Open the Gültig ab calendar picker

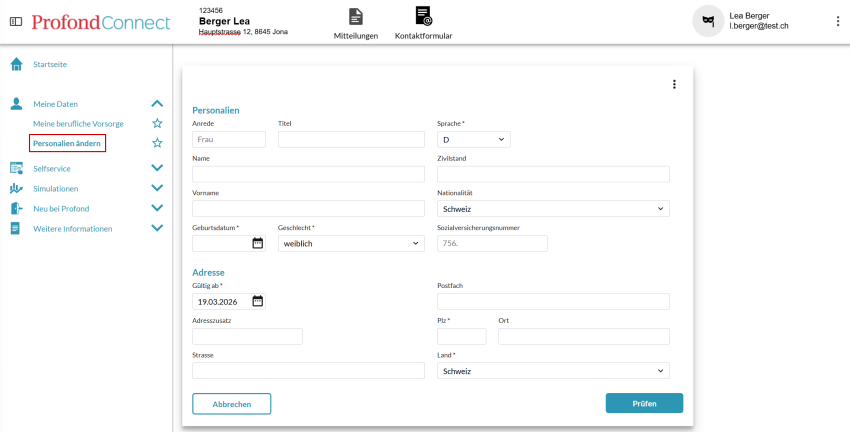(x=257, y=301)
